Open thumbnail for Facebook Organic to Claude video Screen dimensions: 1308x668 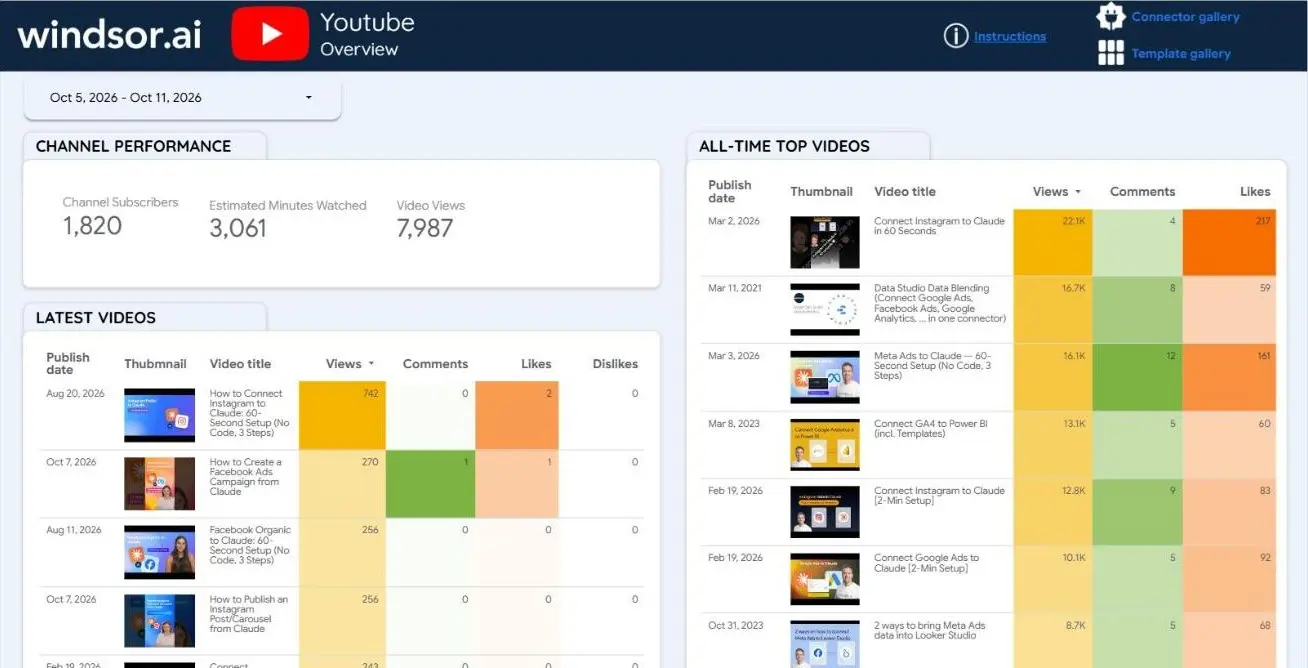160,552
